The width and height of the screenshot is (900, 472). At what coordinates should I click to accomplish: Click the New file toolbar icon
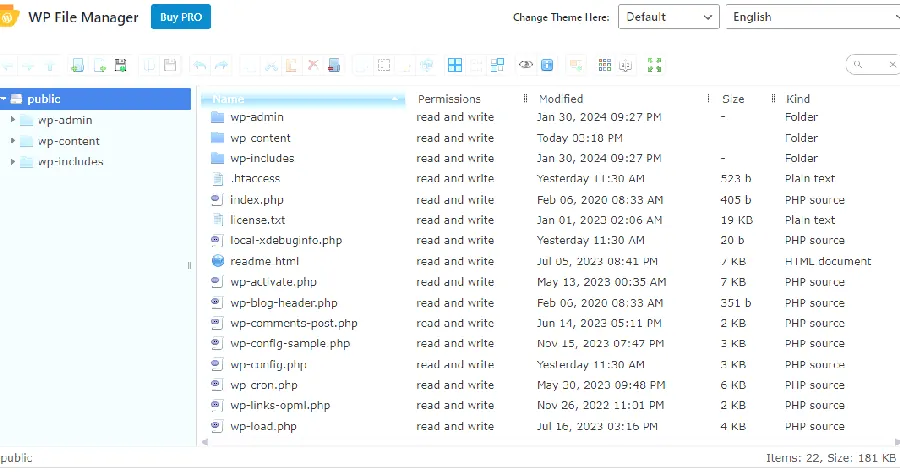point(99,65)
